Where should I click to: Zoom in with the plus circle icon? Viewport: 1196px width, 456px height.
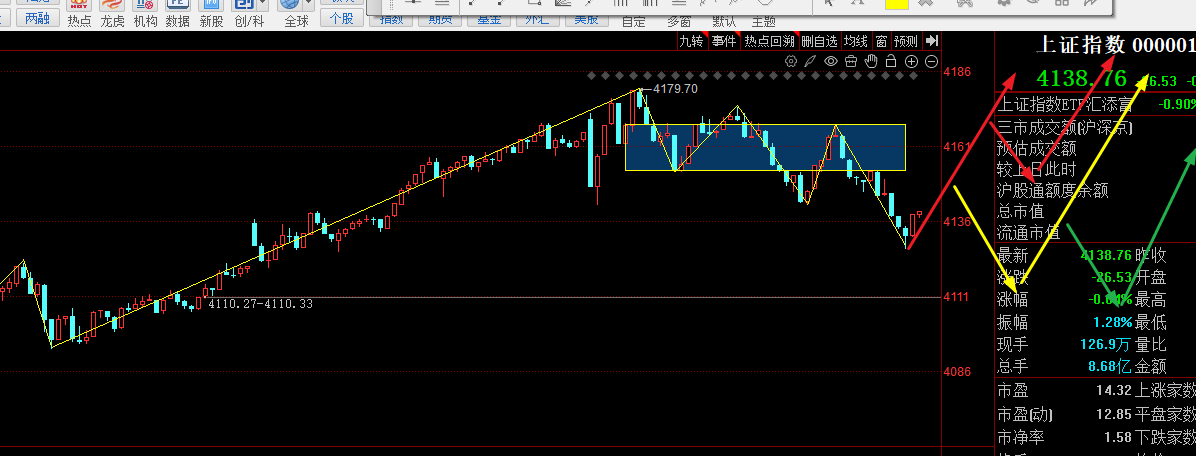point(911,62)
